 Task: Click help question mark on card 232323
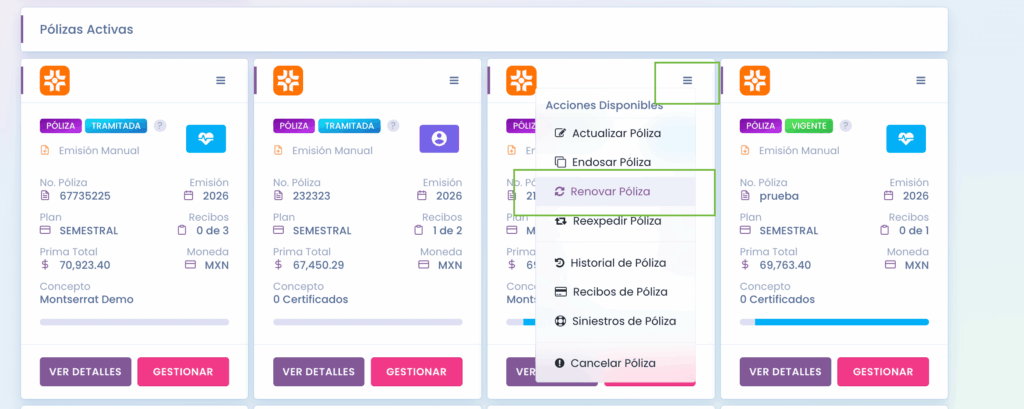coord(393,125)
